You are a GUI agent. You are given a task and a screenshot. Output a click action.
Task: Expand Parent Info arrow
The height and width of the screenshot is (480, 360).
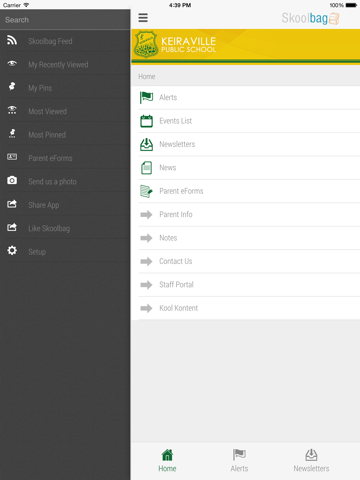[146, 214]
